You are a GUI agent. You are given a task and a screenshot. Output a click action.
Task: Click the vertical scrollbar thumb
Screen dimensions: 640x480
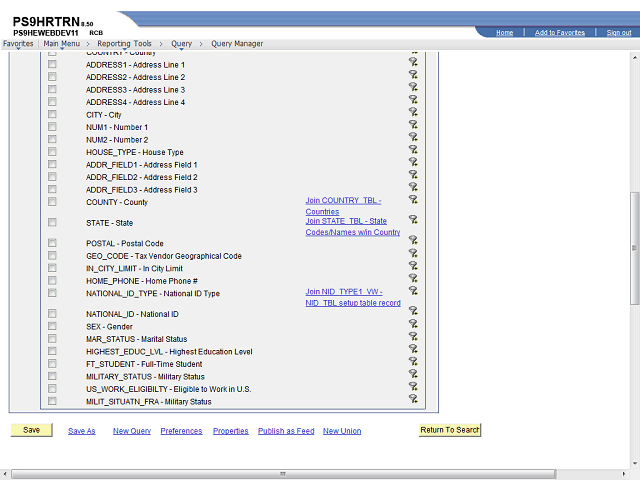click(635, 248)
